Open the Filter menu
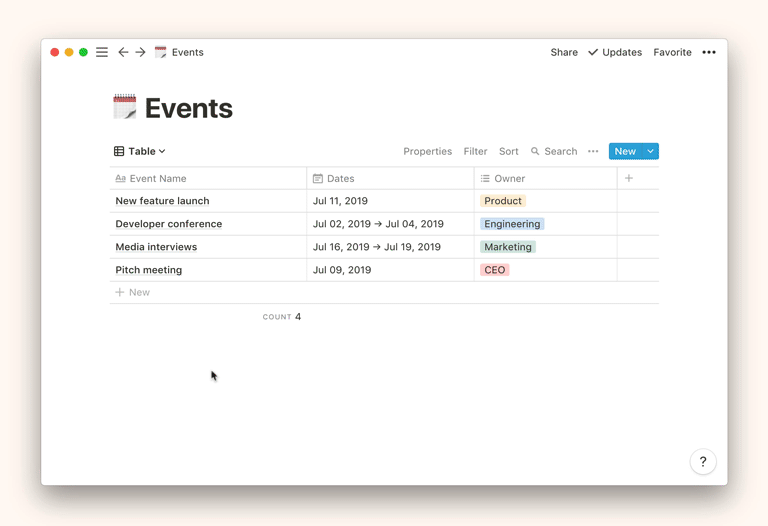The height and width of the screenshot is (526, 768). [475, 152]
